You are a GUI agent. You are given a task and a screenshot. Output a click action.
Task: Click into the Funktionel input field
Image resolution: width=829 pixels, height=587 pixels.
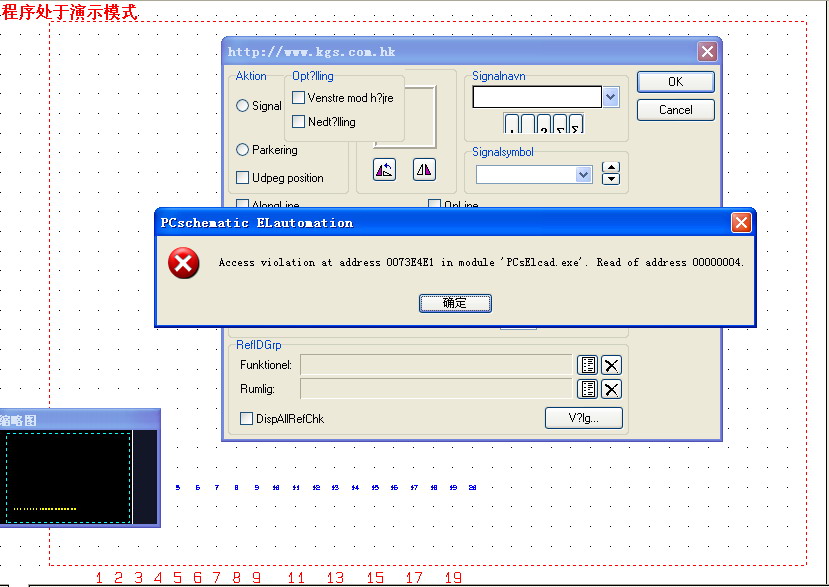(x=436, y=365)
